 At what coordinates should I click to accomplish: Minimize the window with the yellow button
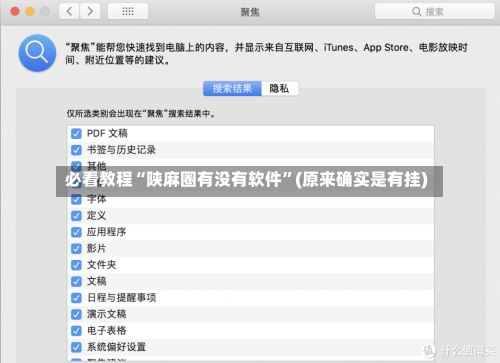pos(30,11)
